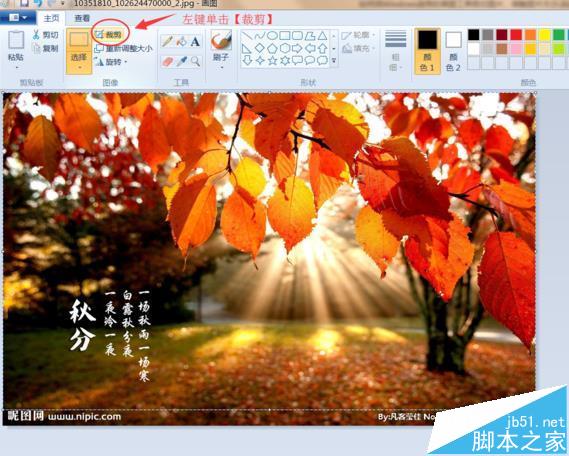Select the Pencil tool

tap(167, 41)
